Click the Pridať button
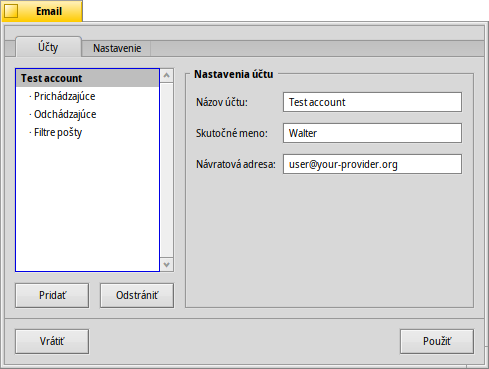489x369 pixels. [52, 295]
